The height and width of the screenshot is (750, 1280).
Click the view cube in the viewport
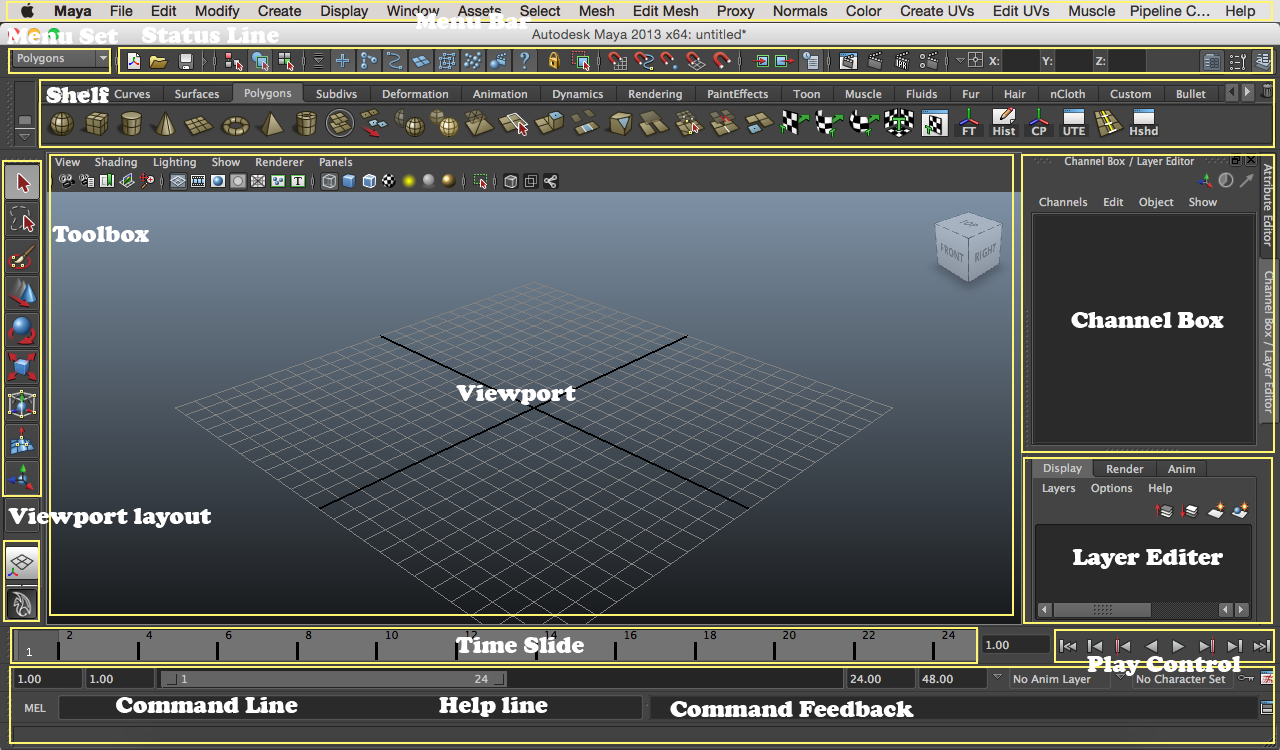[967, 246]
